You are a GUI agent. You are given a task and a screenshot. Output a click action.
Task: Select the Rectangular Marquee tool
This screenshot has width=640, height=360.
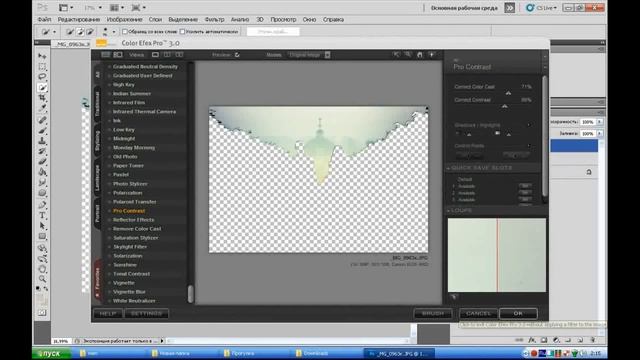(x=42, y=66)
